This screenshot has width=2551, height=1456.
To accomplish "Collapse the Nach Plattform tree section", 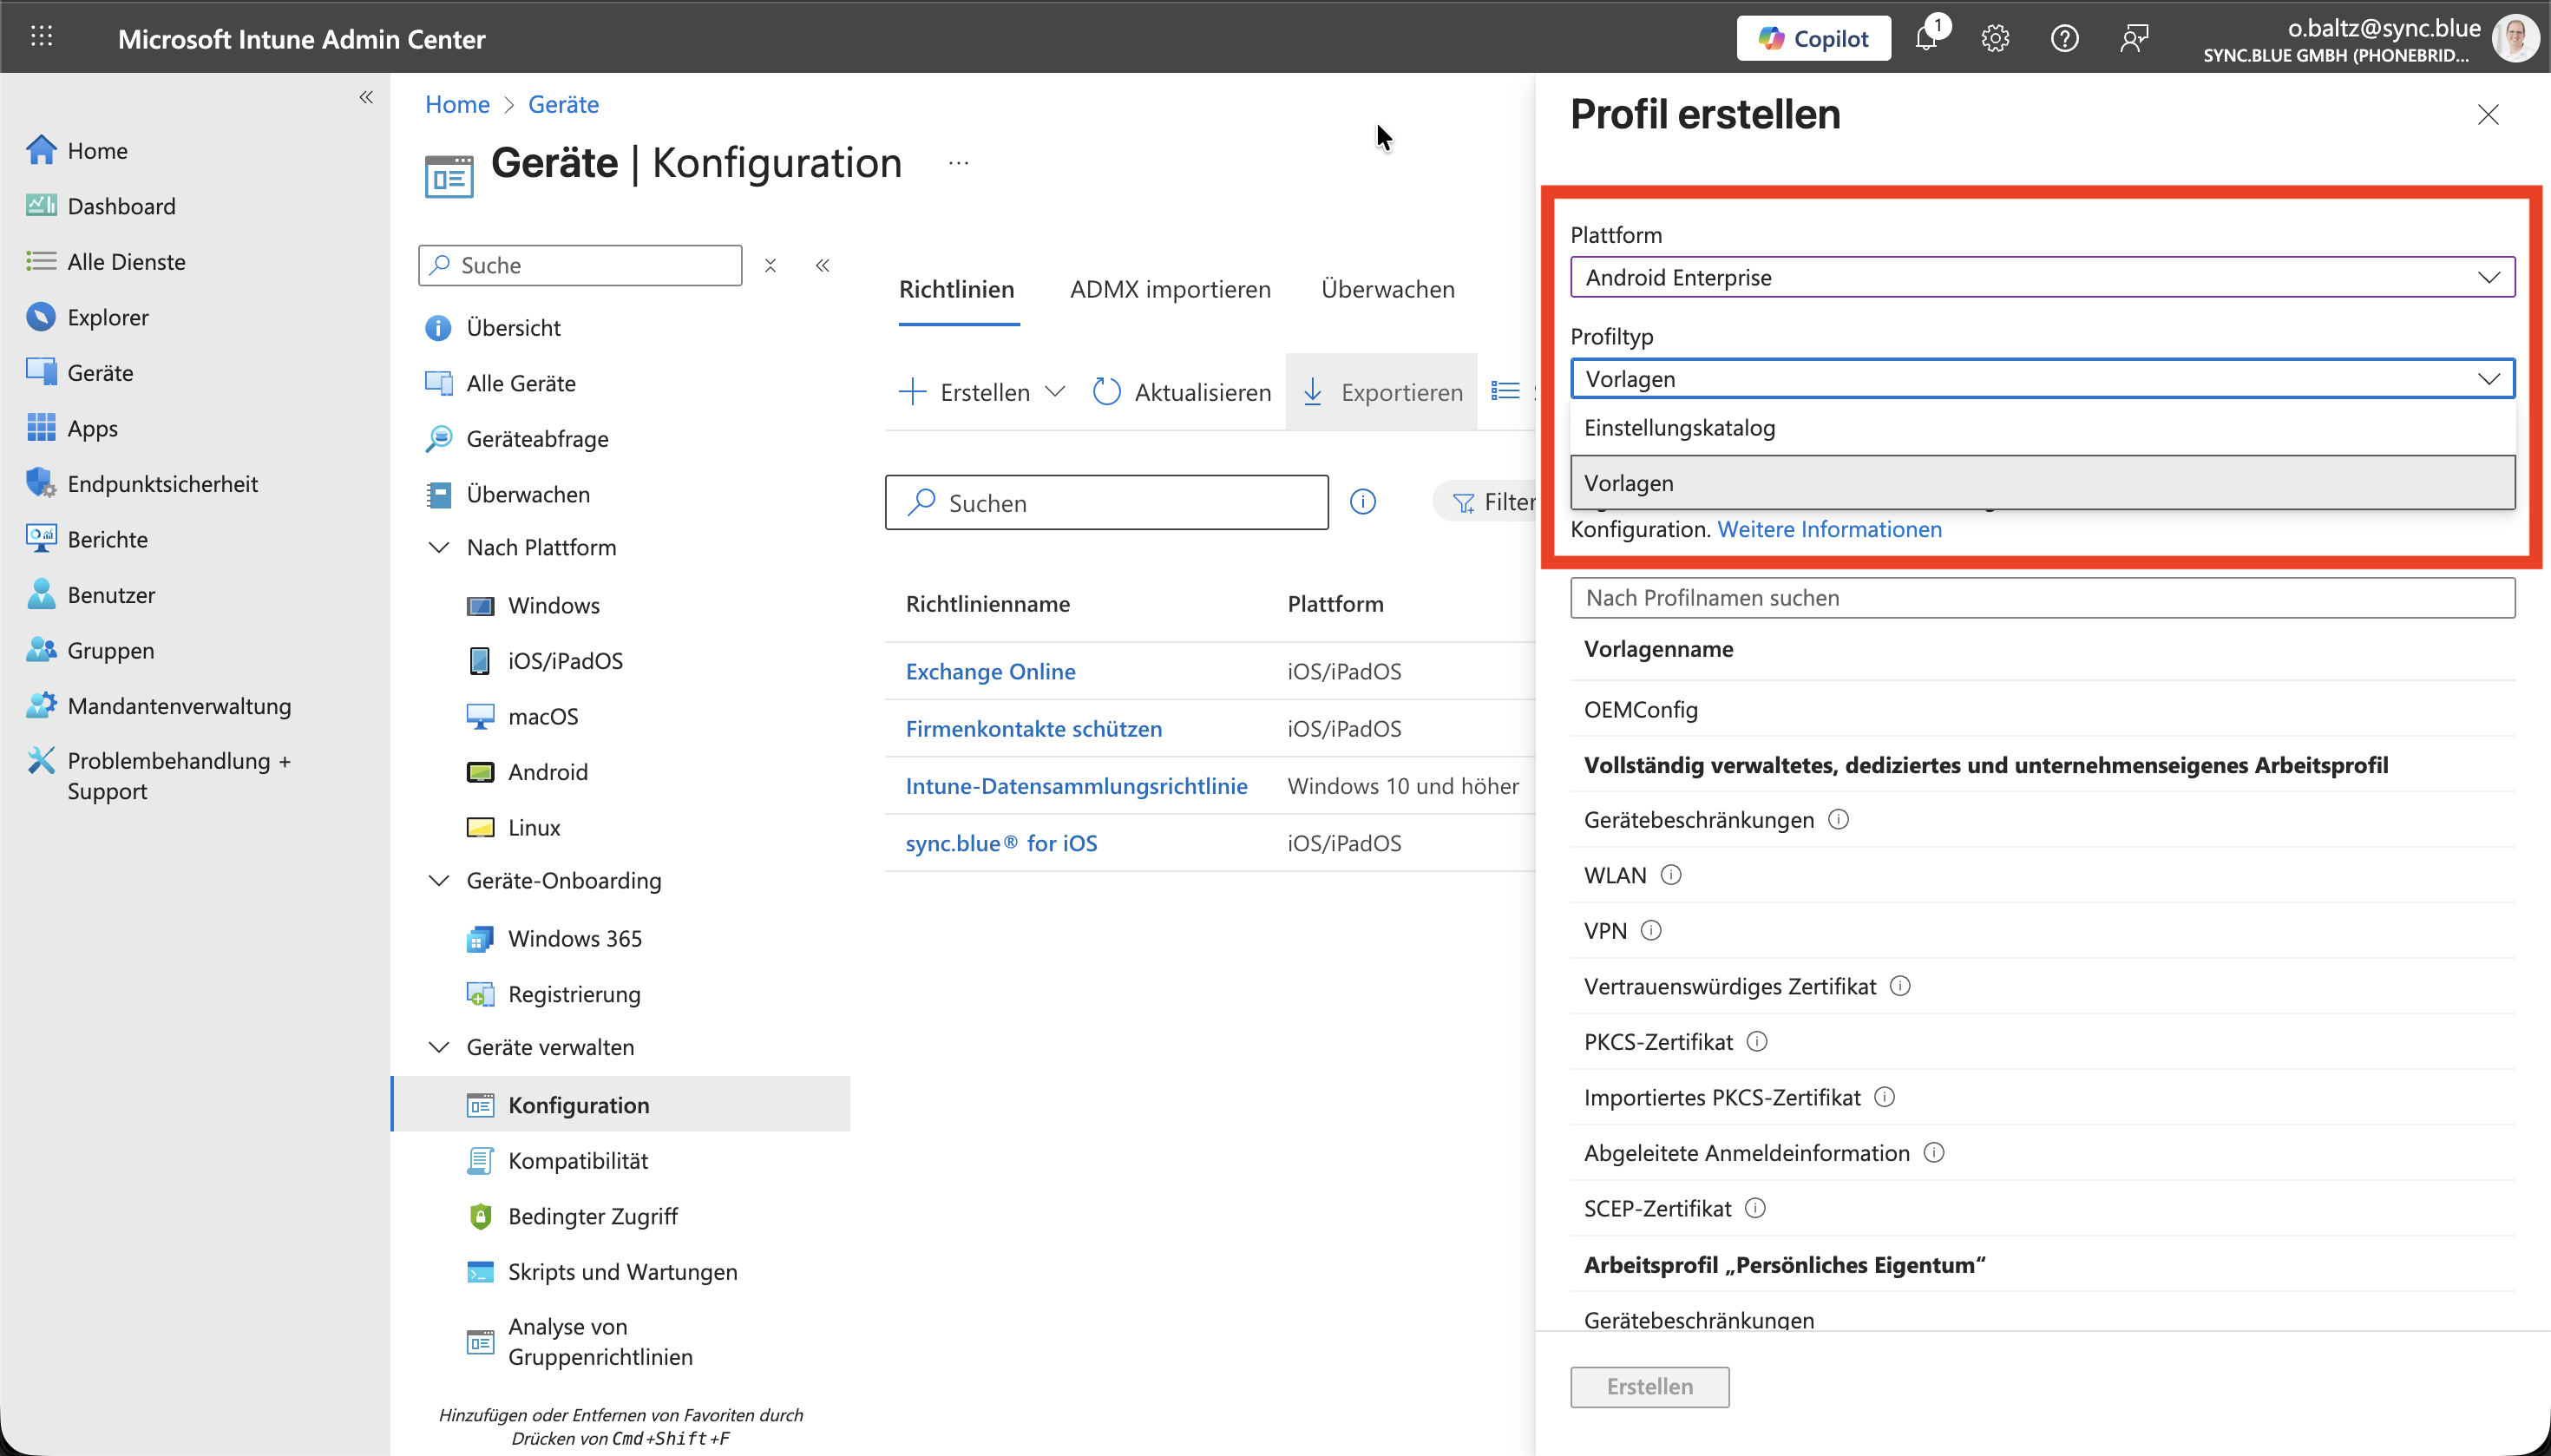I will pos(439,547).
